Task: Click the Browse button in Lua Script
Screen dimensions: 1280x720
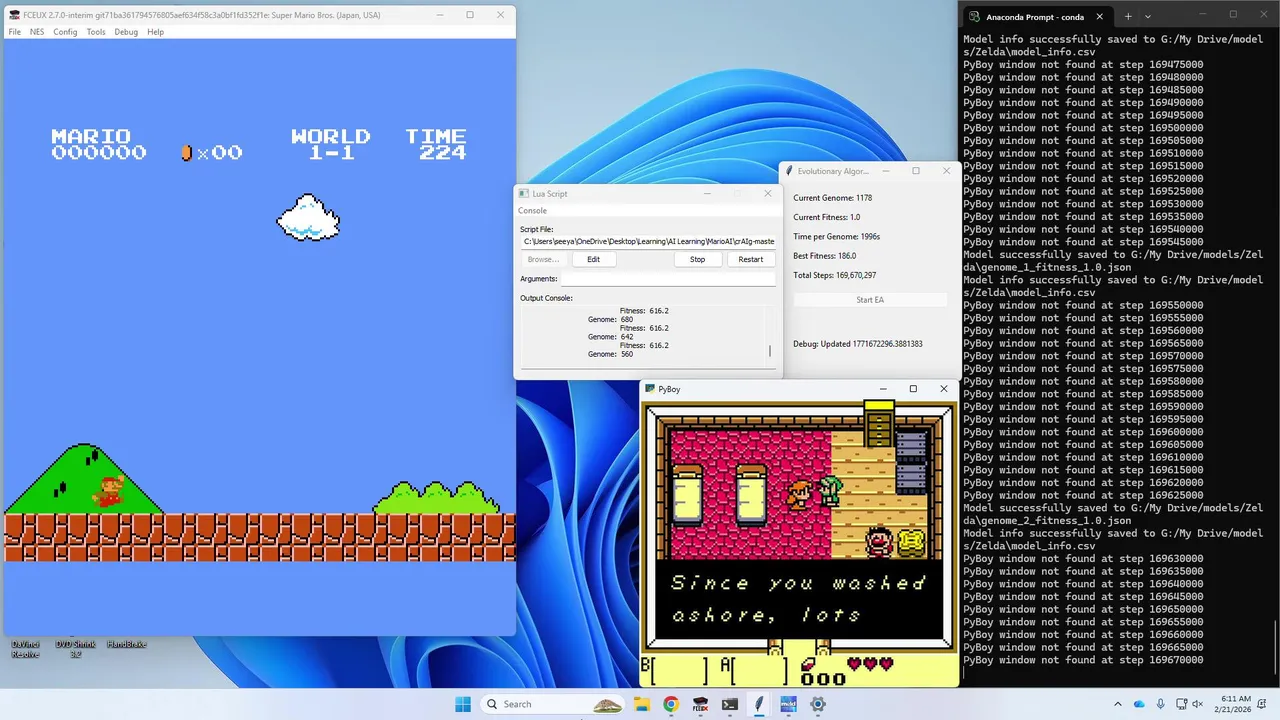Action: click(543, 259)
